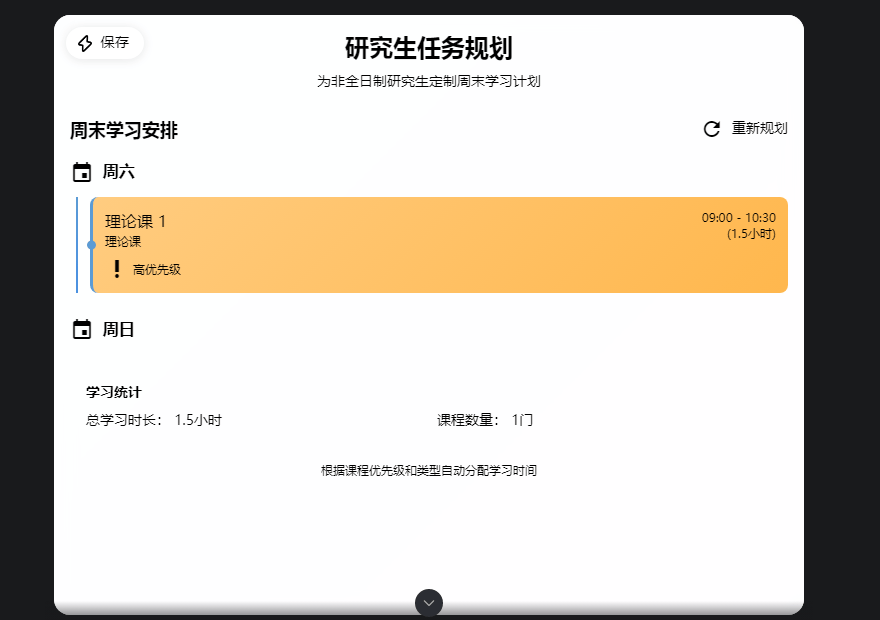Click the circular refresh arrow icon
880x620 pixels.
pos(712,129)
